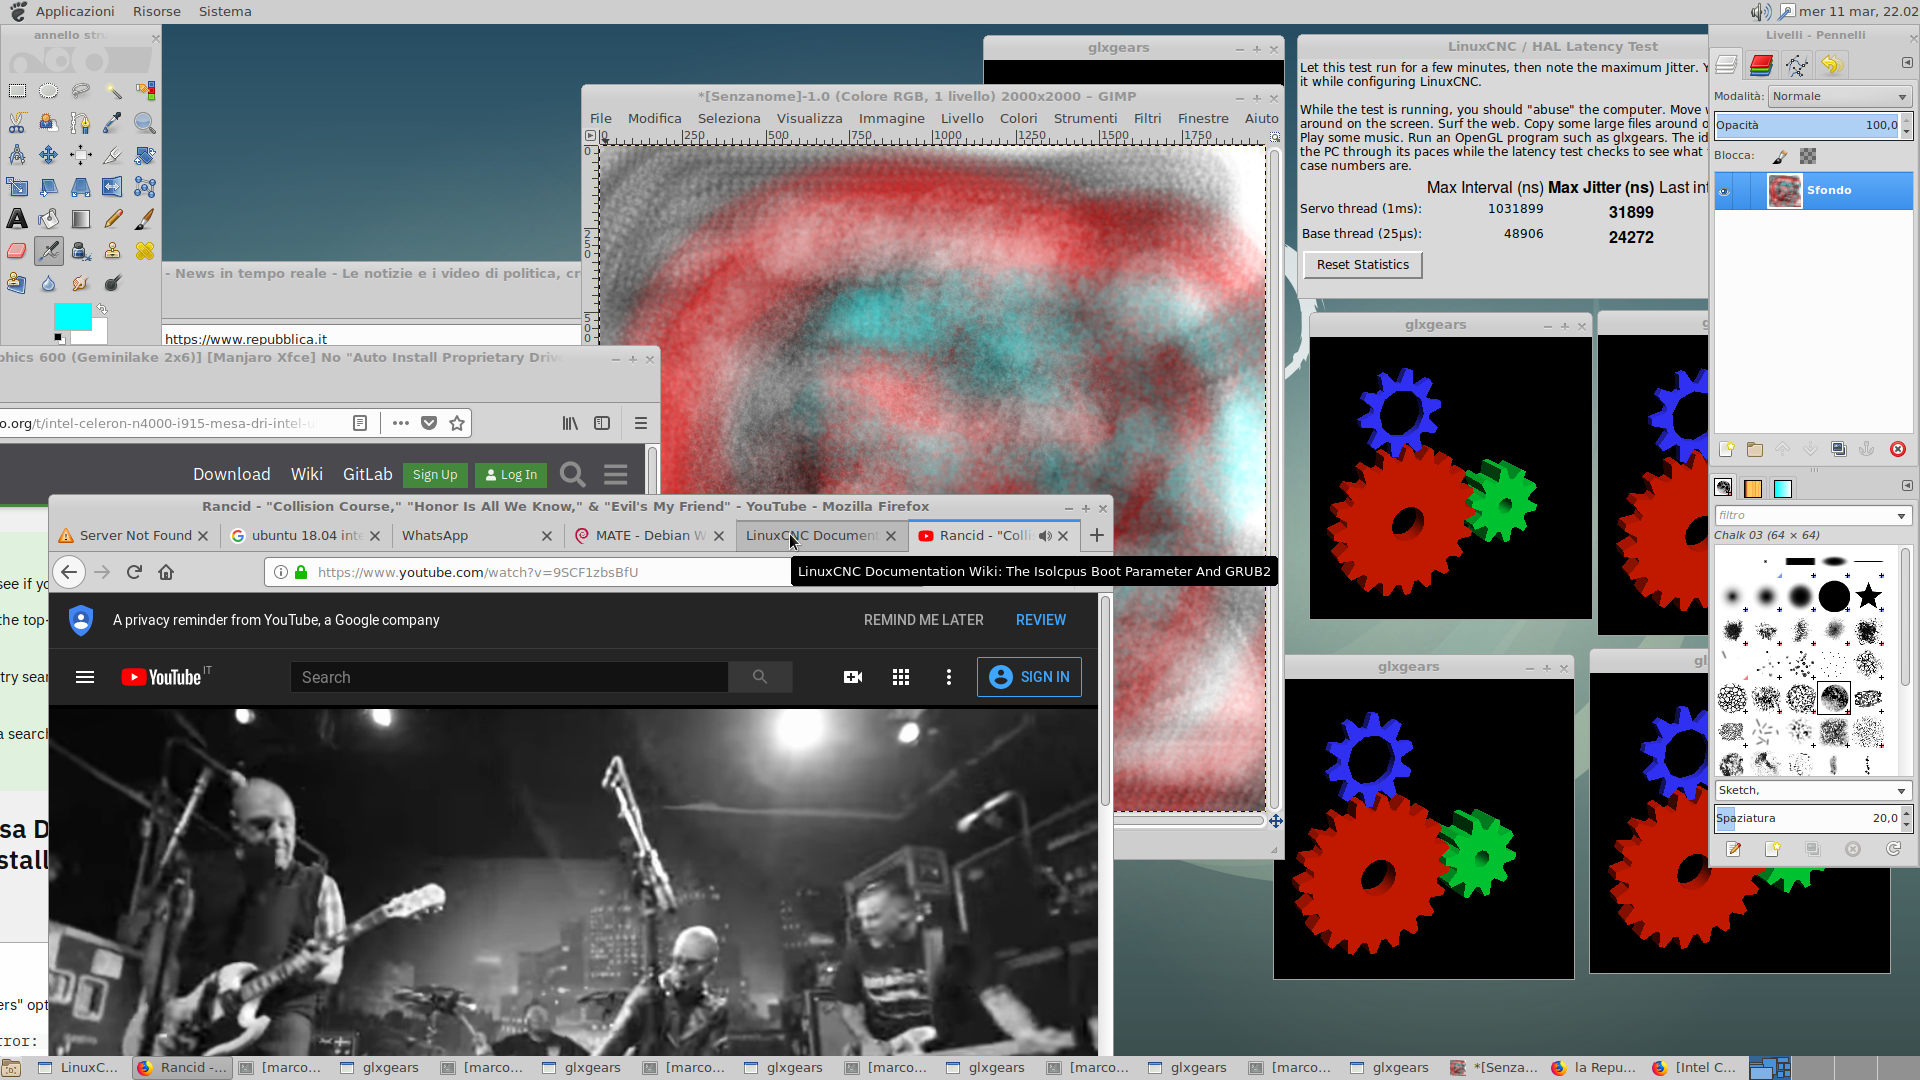This screenshot has height=1080, width=1920.
Task: Create a new layer in Layers panel
Action: 1726,449
